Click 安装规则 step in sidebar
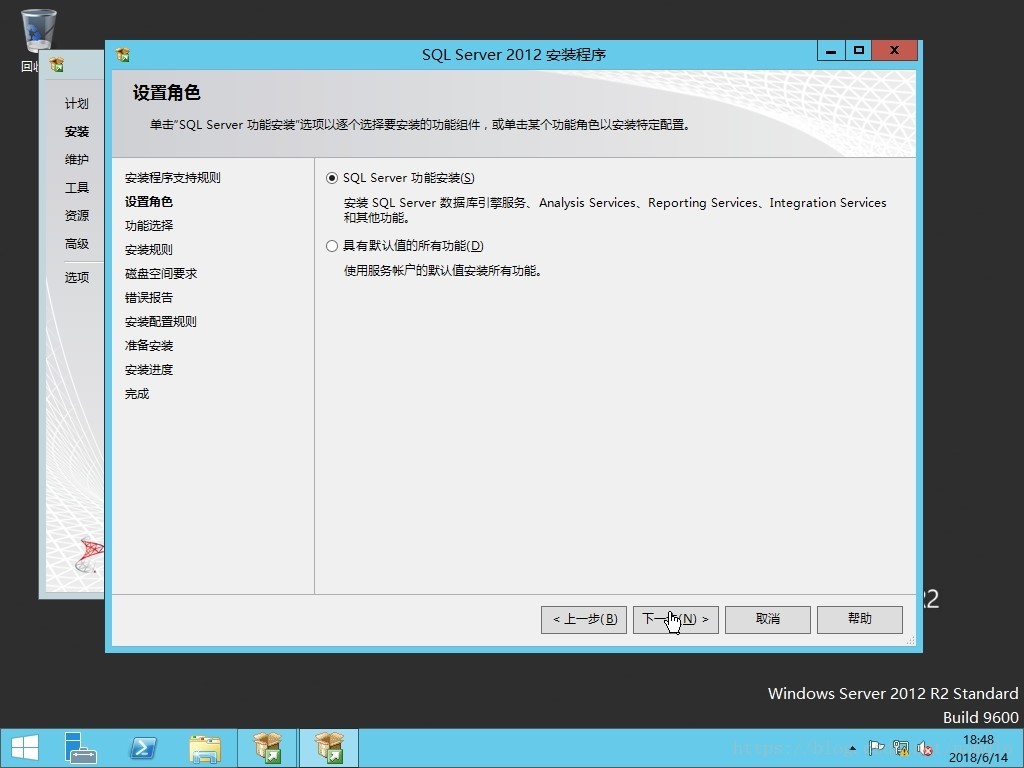 [x=149, y=249]
